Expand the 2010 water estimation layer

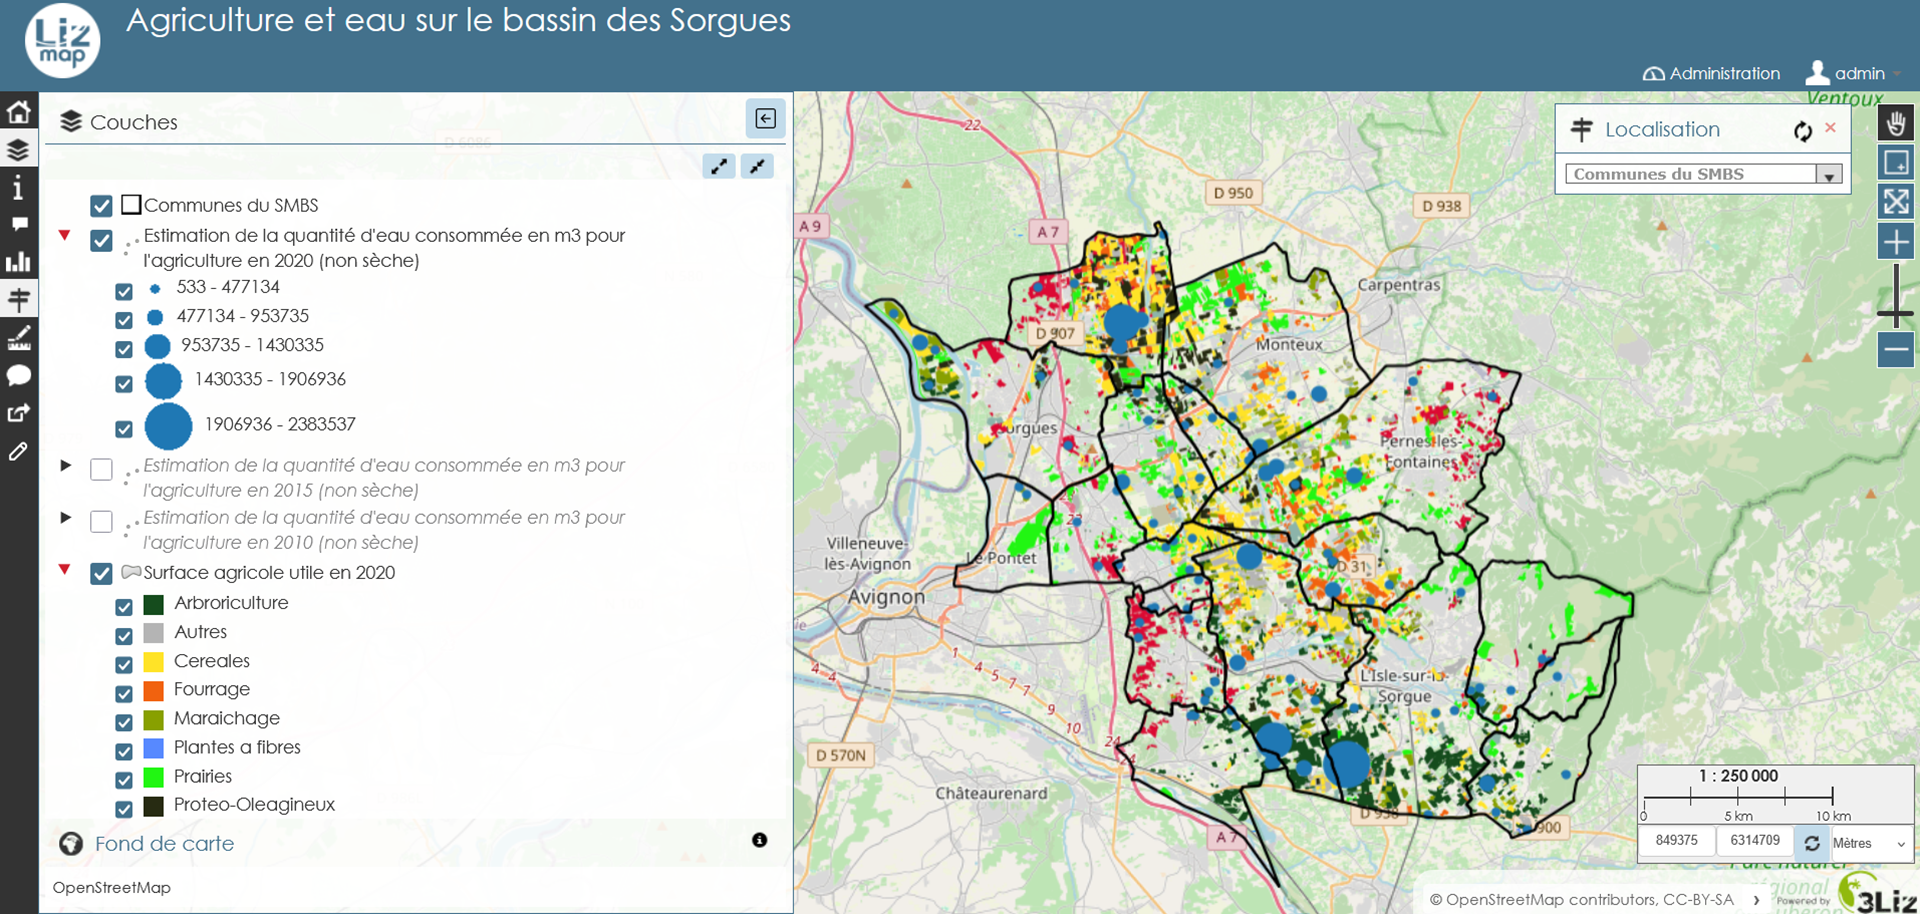pyautogui.click(x=66, y=518)
